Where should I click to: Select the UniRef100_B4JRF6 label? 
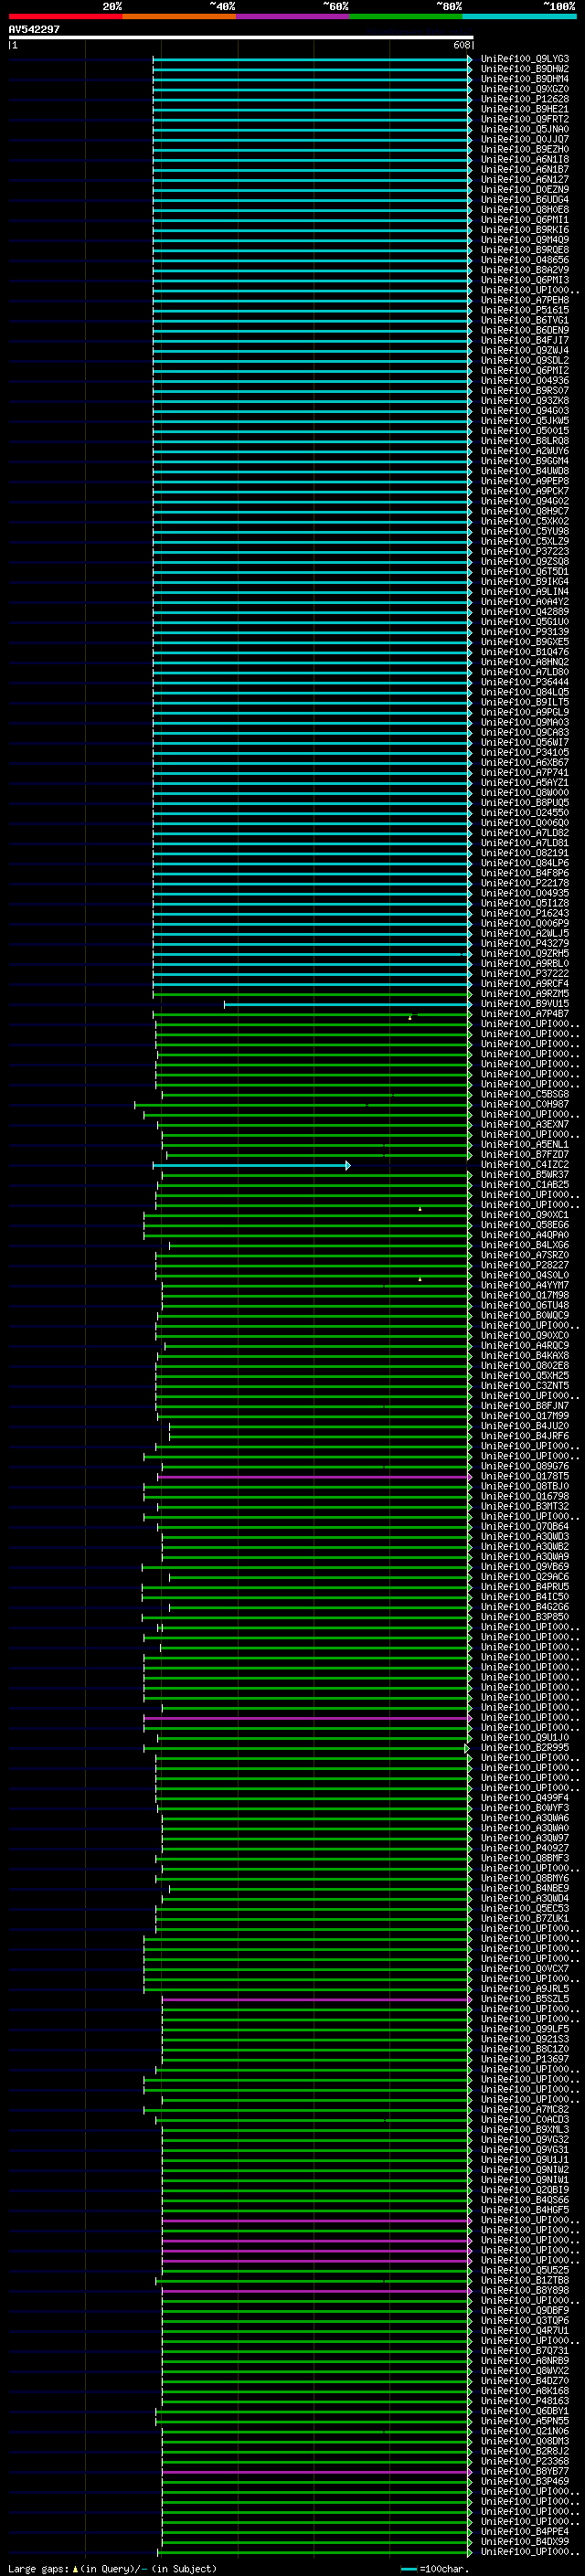(524, 1435)
